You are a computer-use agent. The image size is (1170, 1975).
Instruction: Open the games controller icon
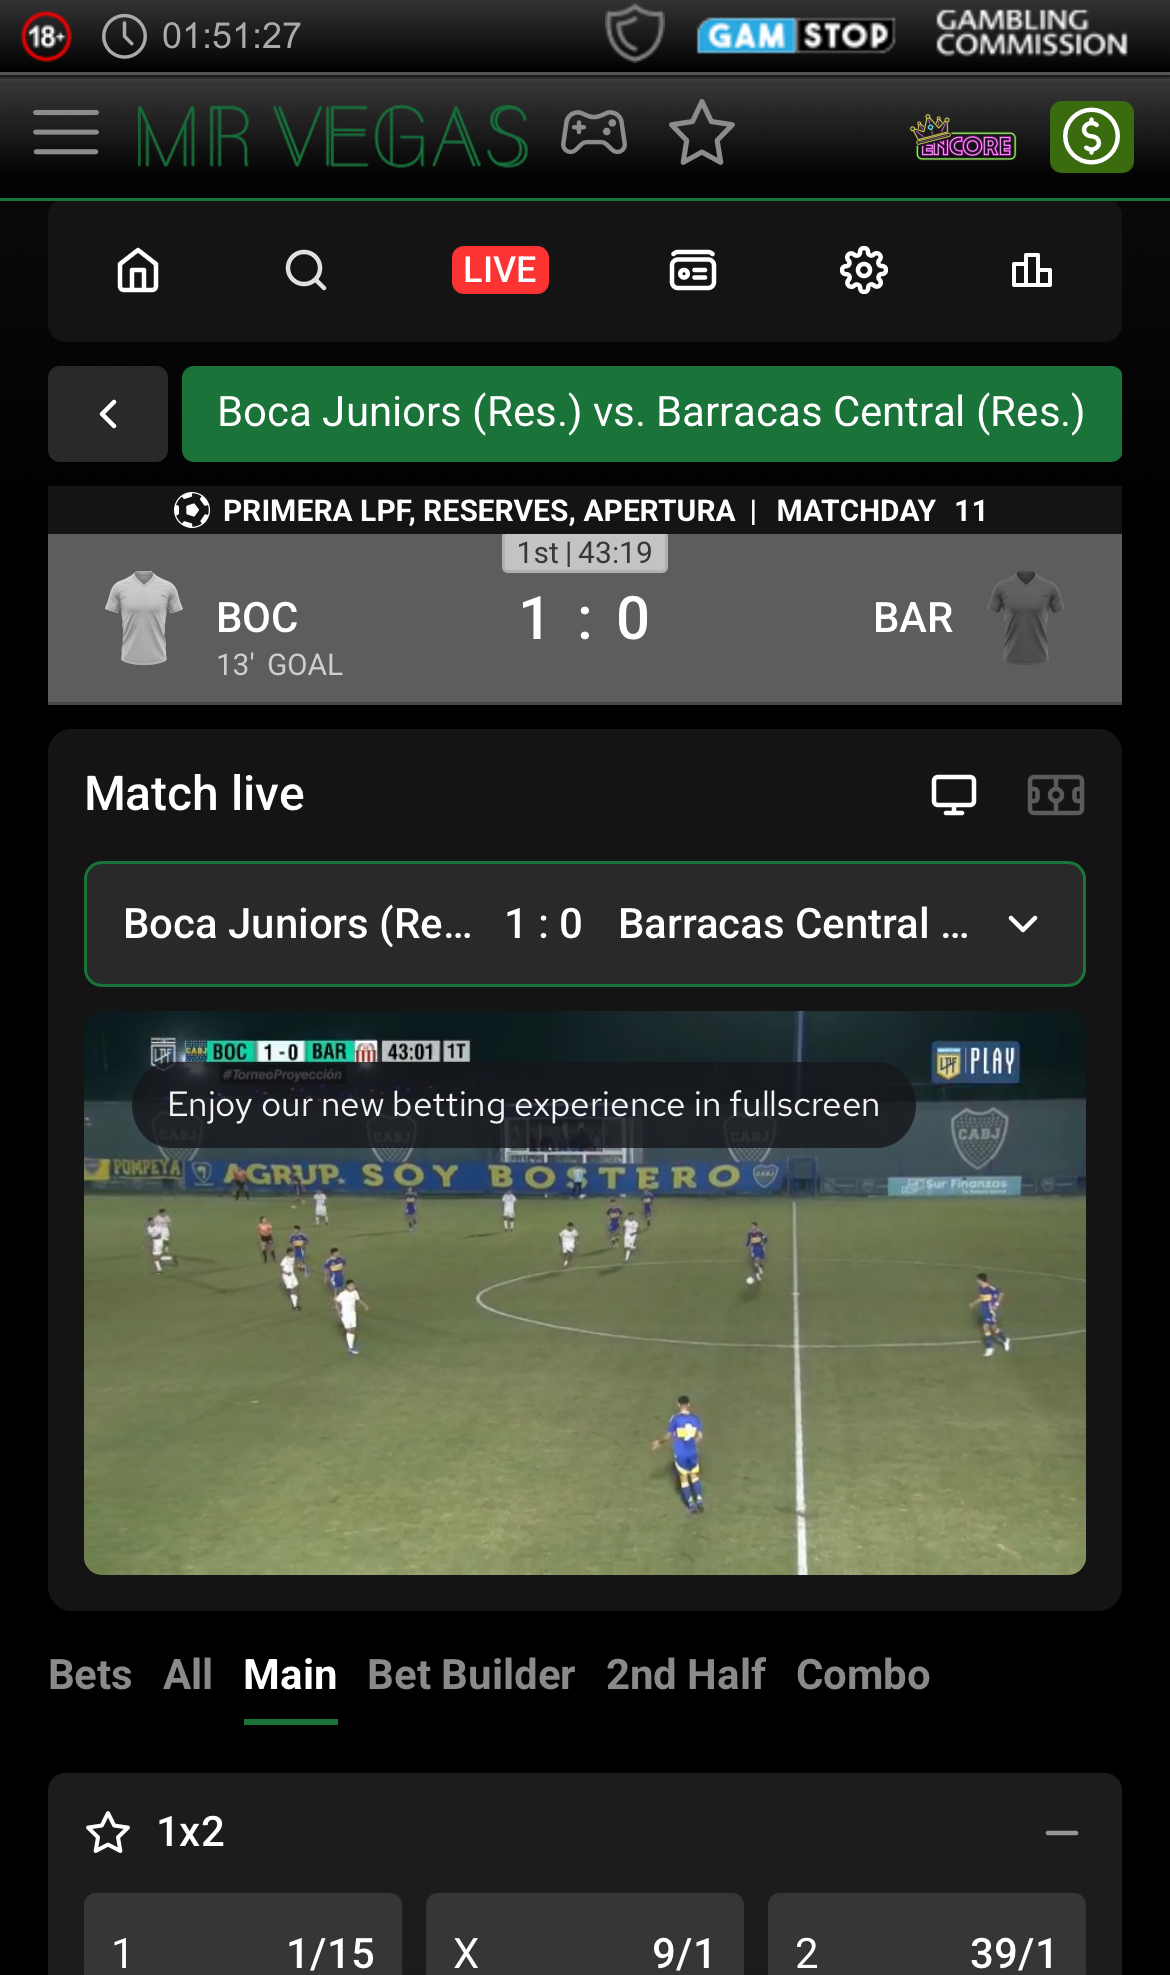click(594, 133)
